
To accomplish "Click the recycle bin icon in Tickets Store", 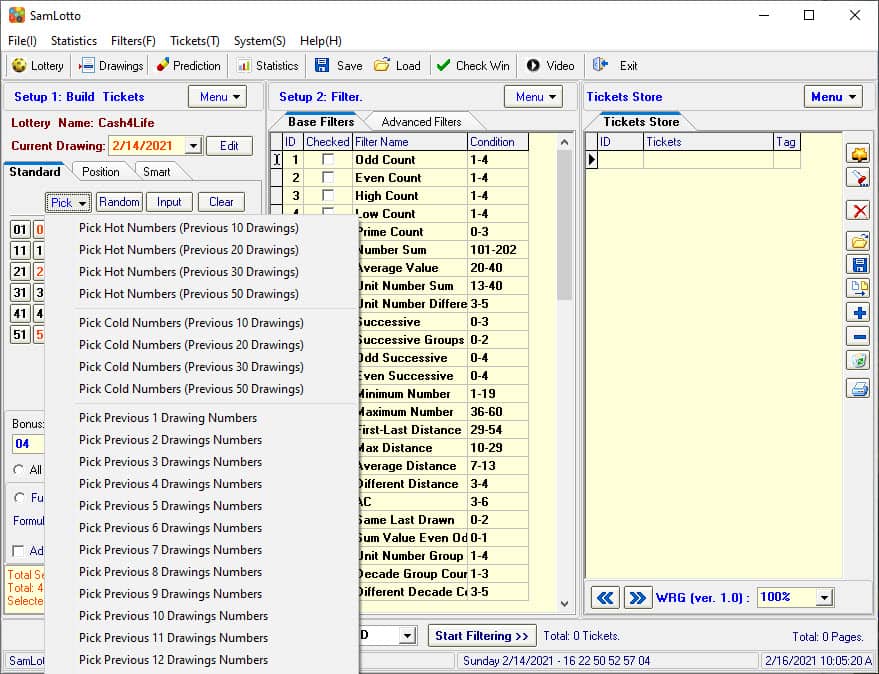I will pos(858,360).
